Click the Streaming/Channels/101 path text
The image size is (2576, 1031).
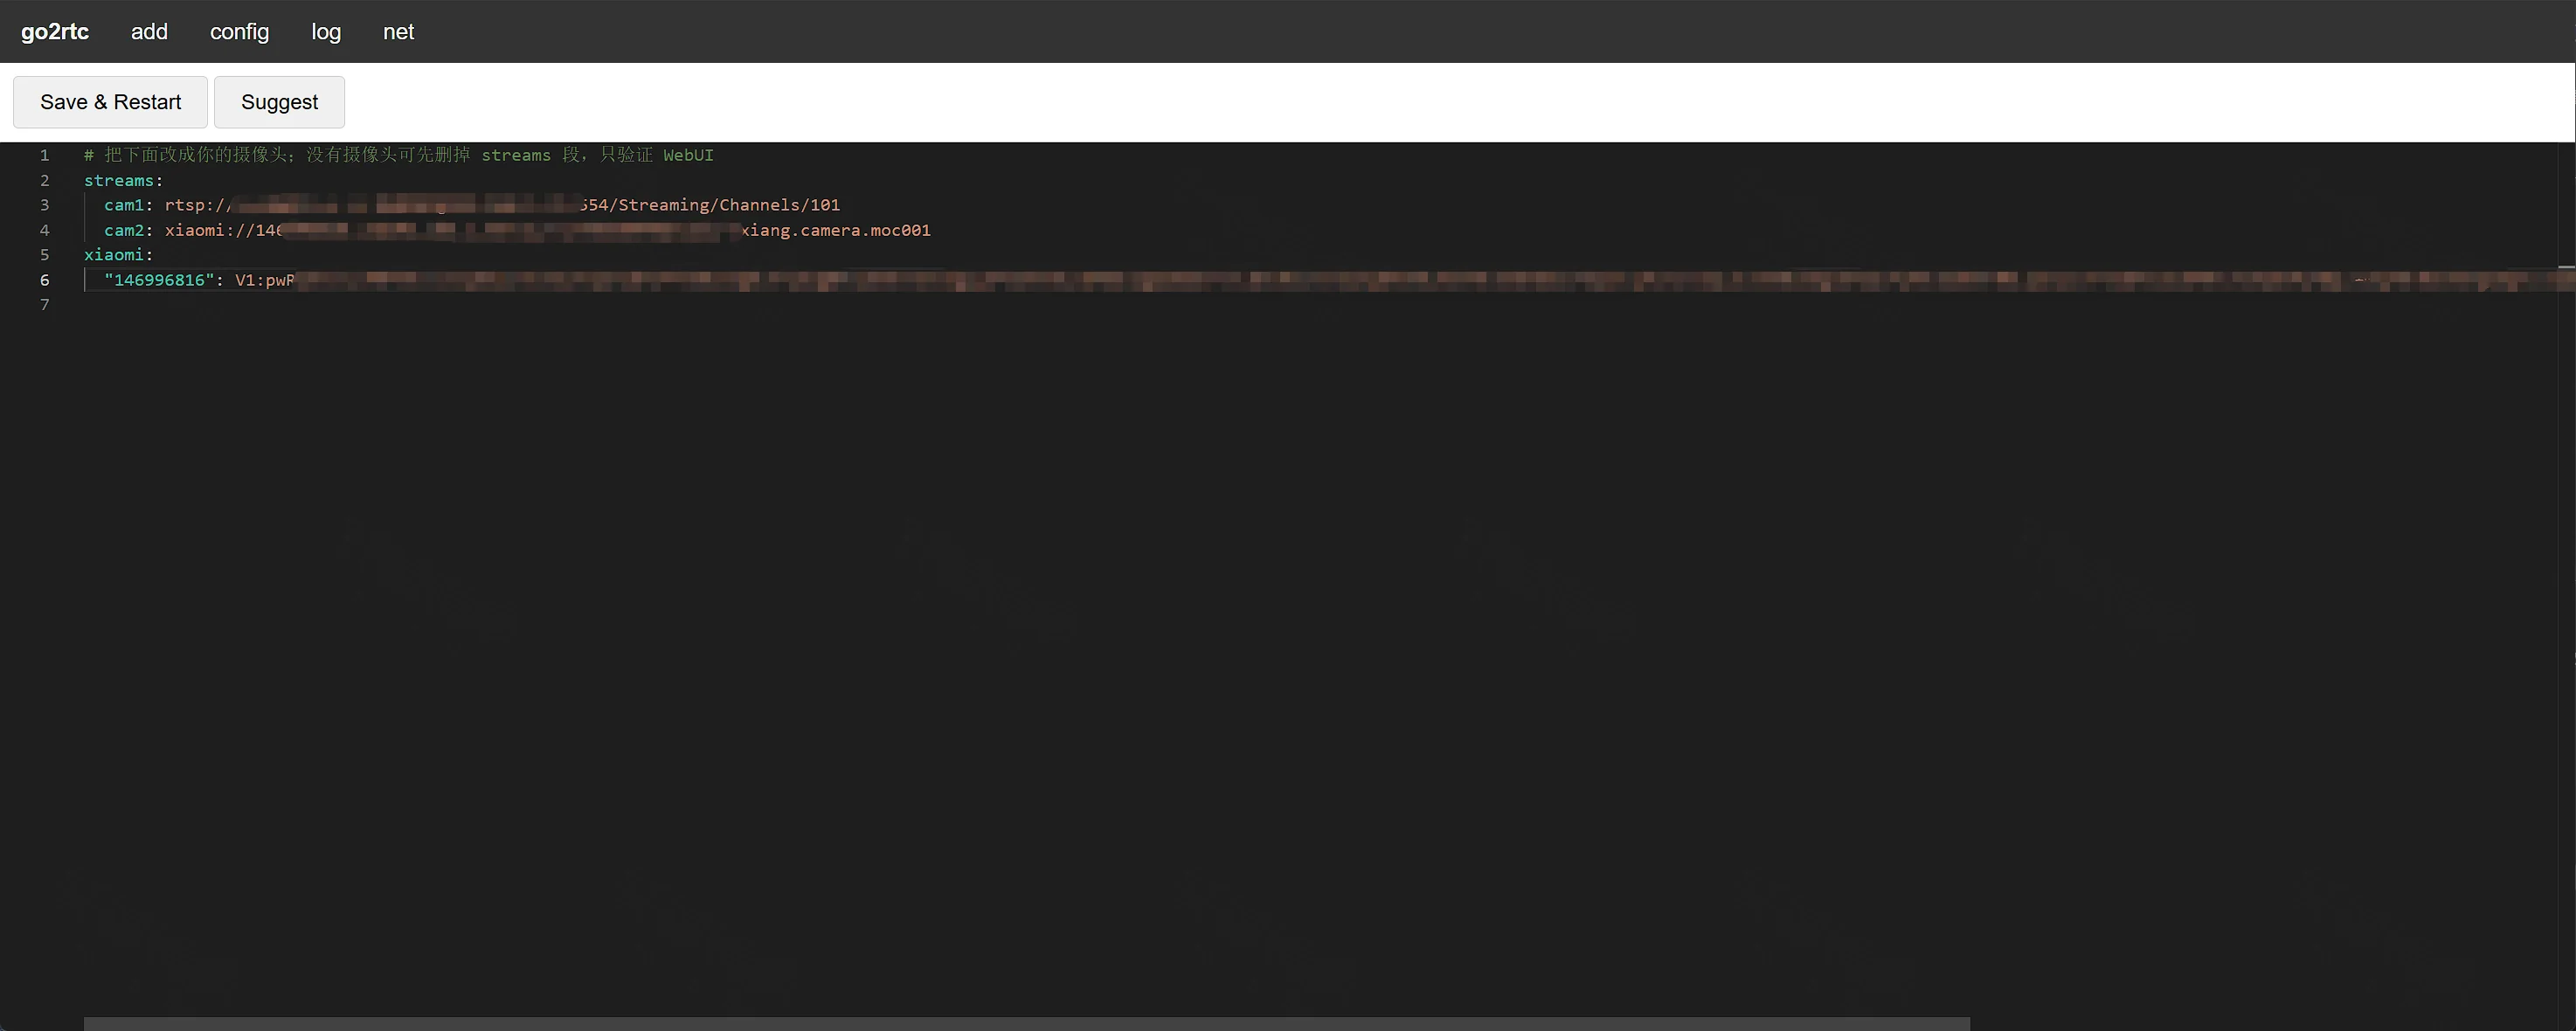(x=729, y=205)
